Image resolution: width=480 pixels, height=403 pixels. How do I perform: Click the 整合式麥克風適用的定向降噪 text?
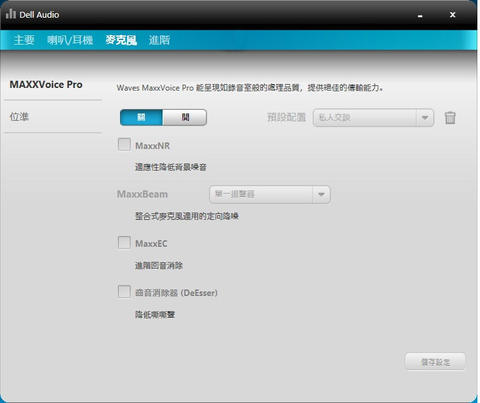point(187,216)
